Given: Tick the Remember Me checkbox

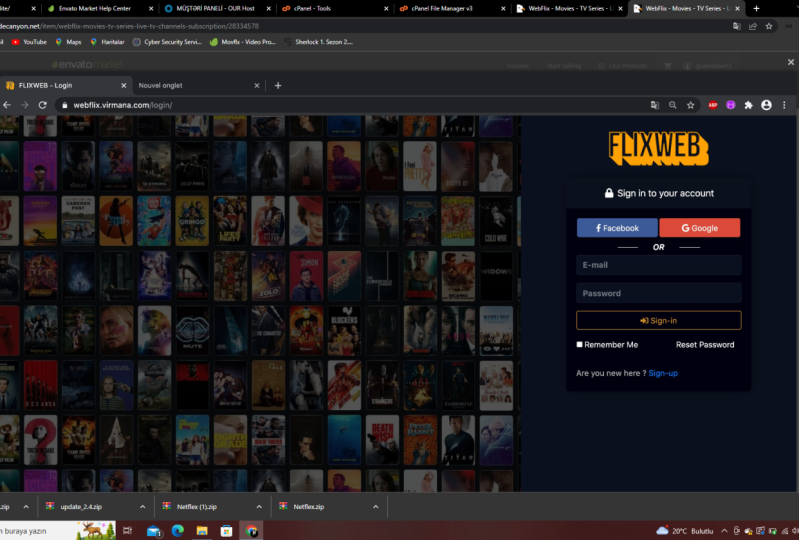Looking at the screenshot, I should tap(579, 344).
